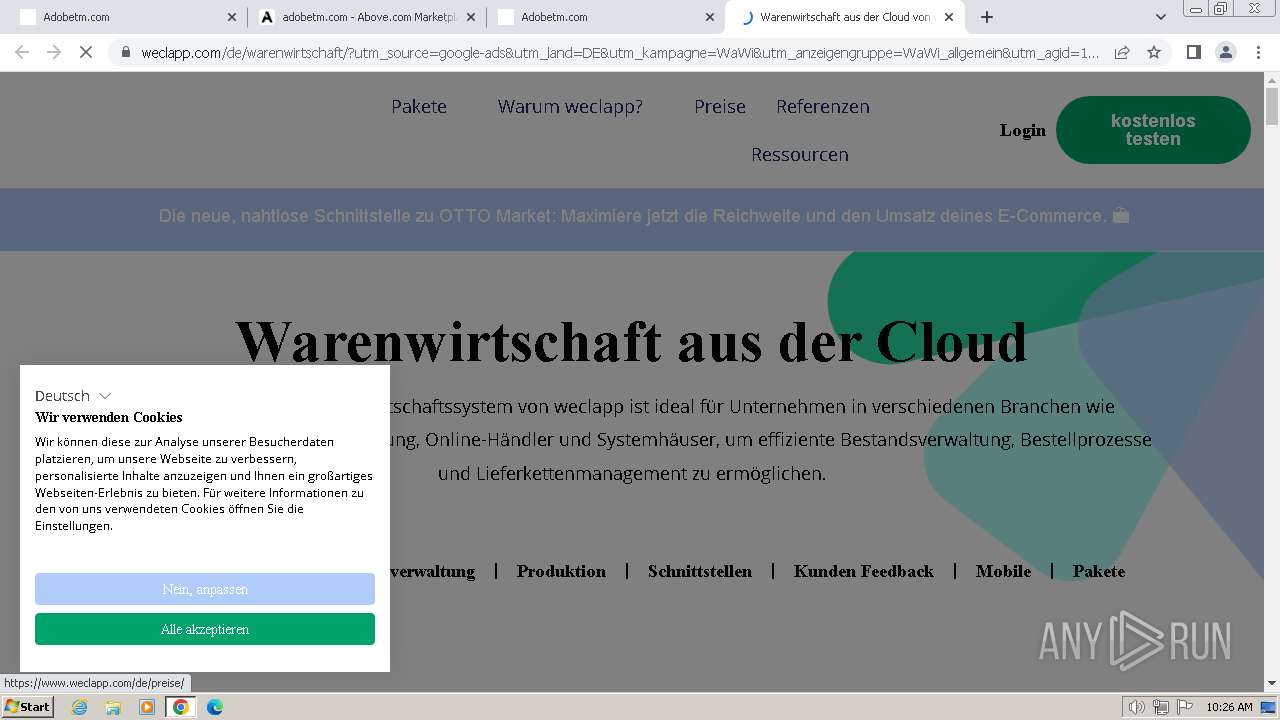Bookmark this page with the star

click(x=1154, y=52)
